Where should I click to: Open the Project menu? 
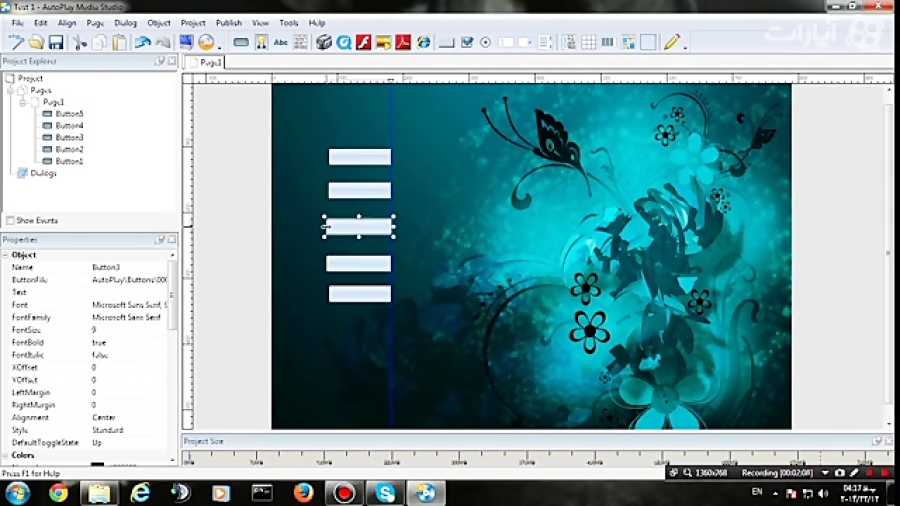193,23
